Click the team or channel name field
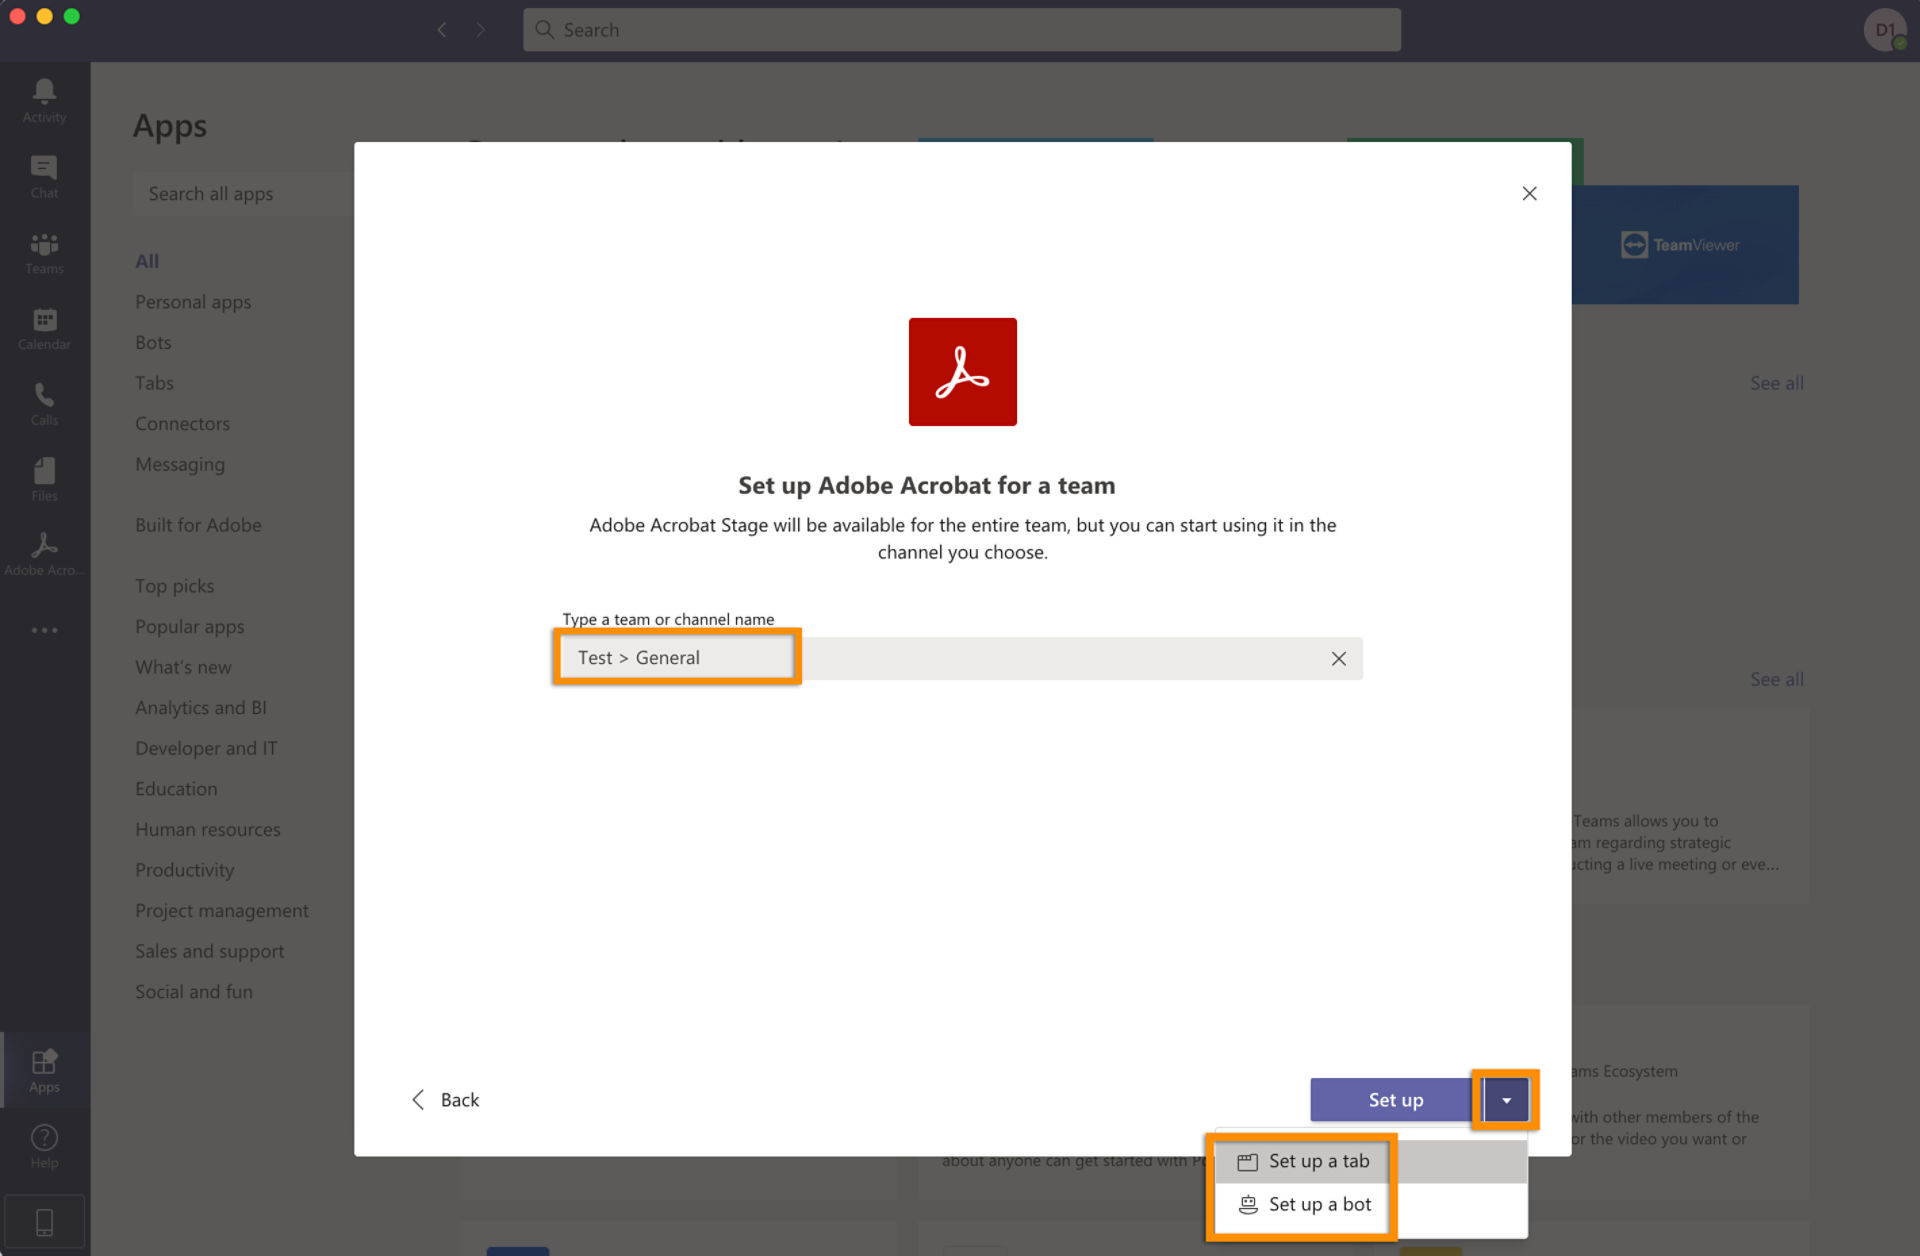Image resolution: width=1920 pixels, height=1256 pixels. (961, 658)
